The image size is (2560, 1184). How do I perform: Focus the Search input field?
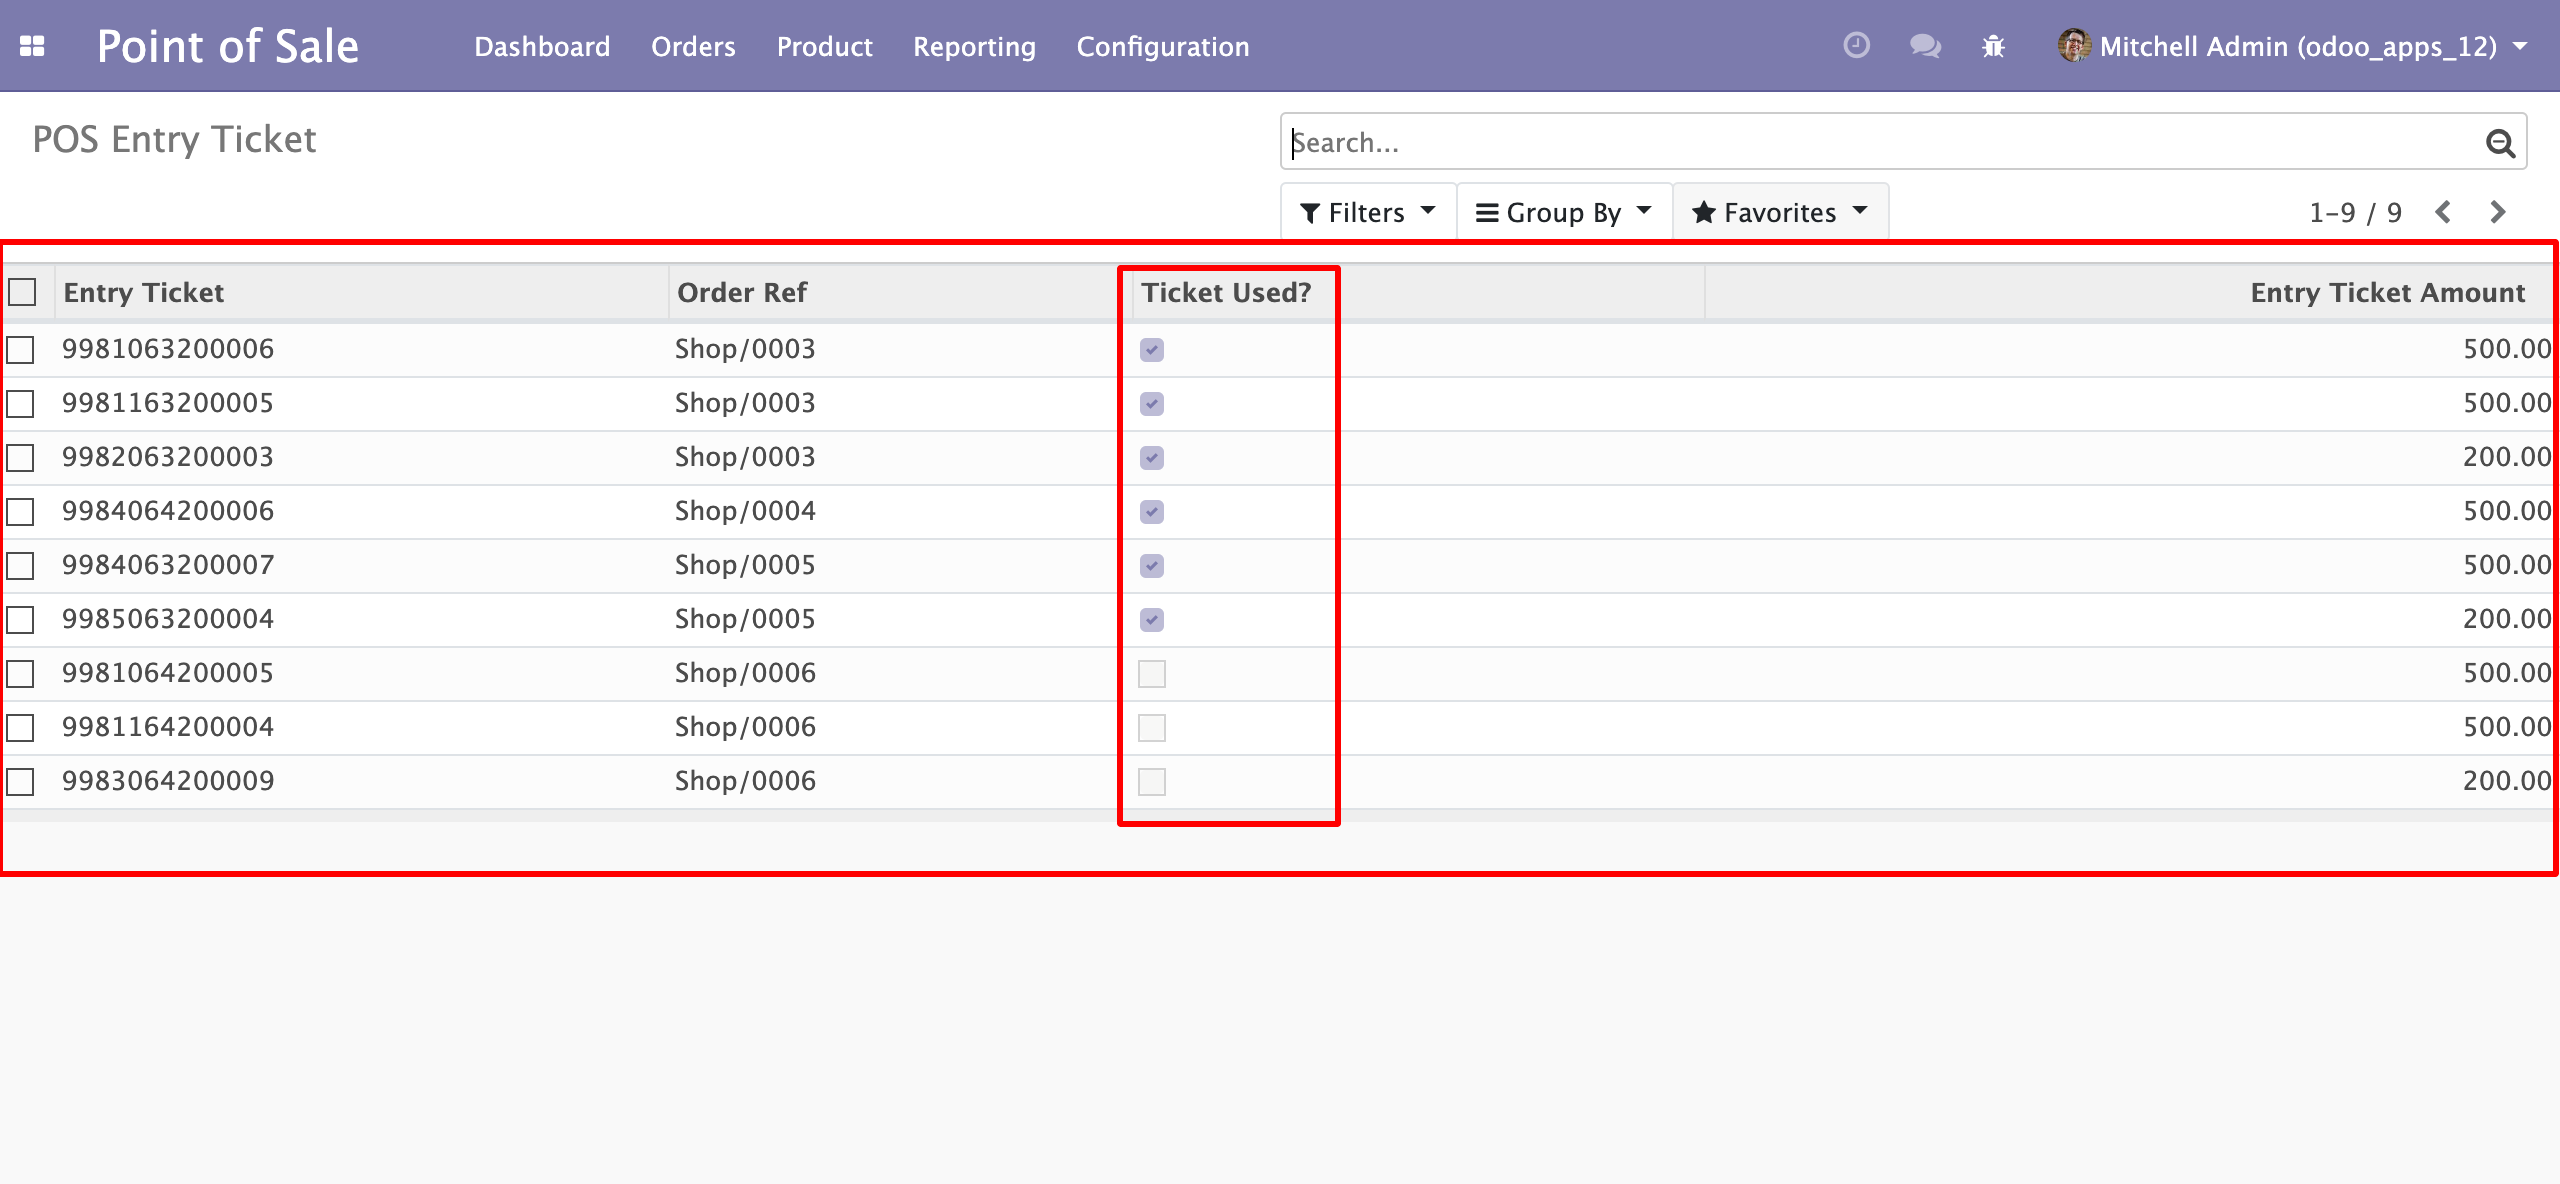coord(1880,143)
